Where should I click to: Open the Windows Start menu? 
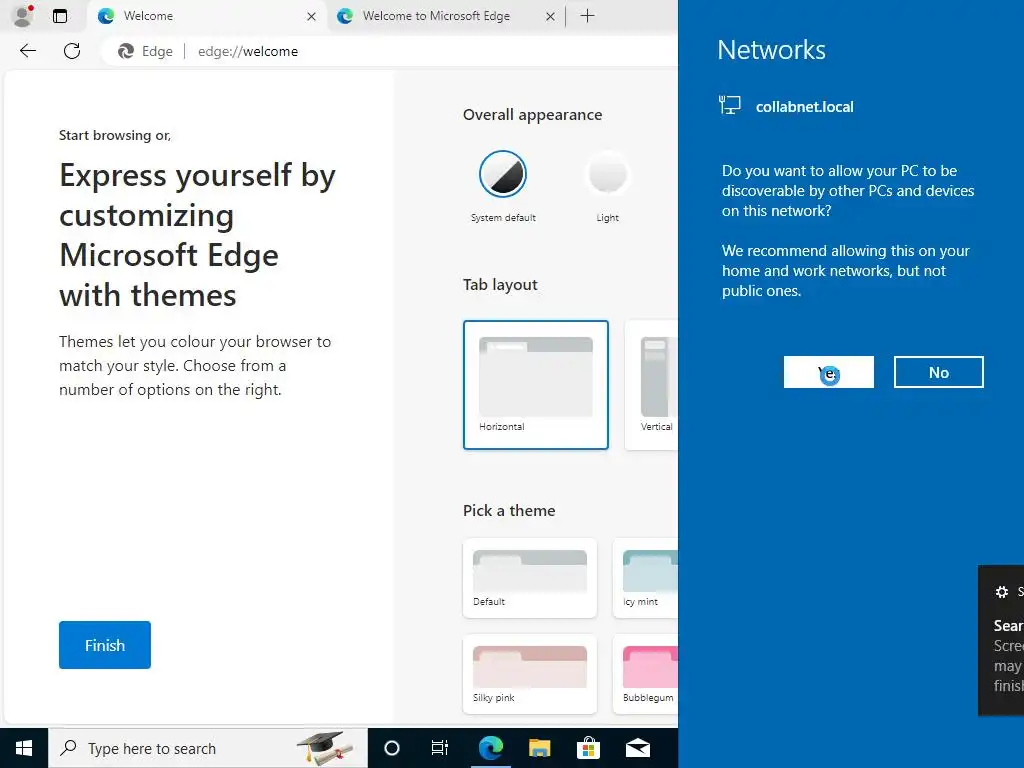click(24, 748)
